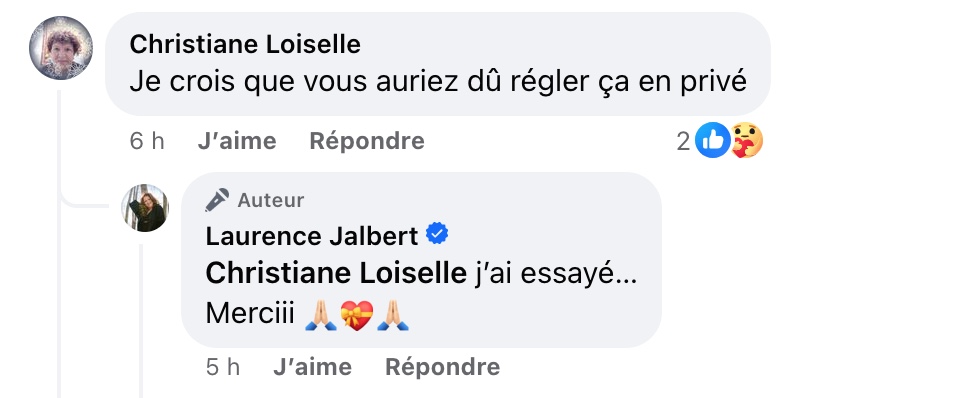974x398 pixels.
Task: Click the last praying hands emoji in reply
Action: [x=393, y=315]
